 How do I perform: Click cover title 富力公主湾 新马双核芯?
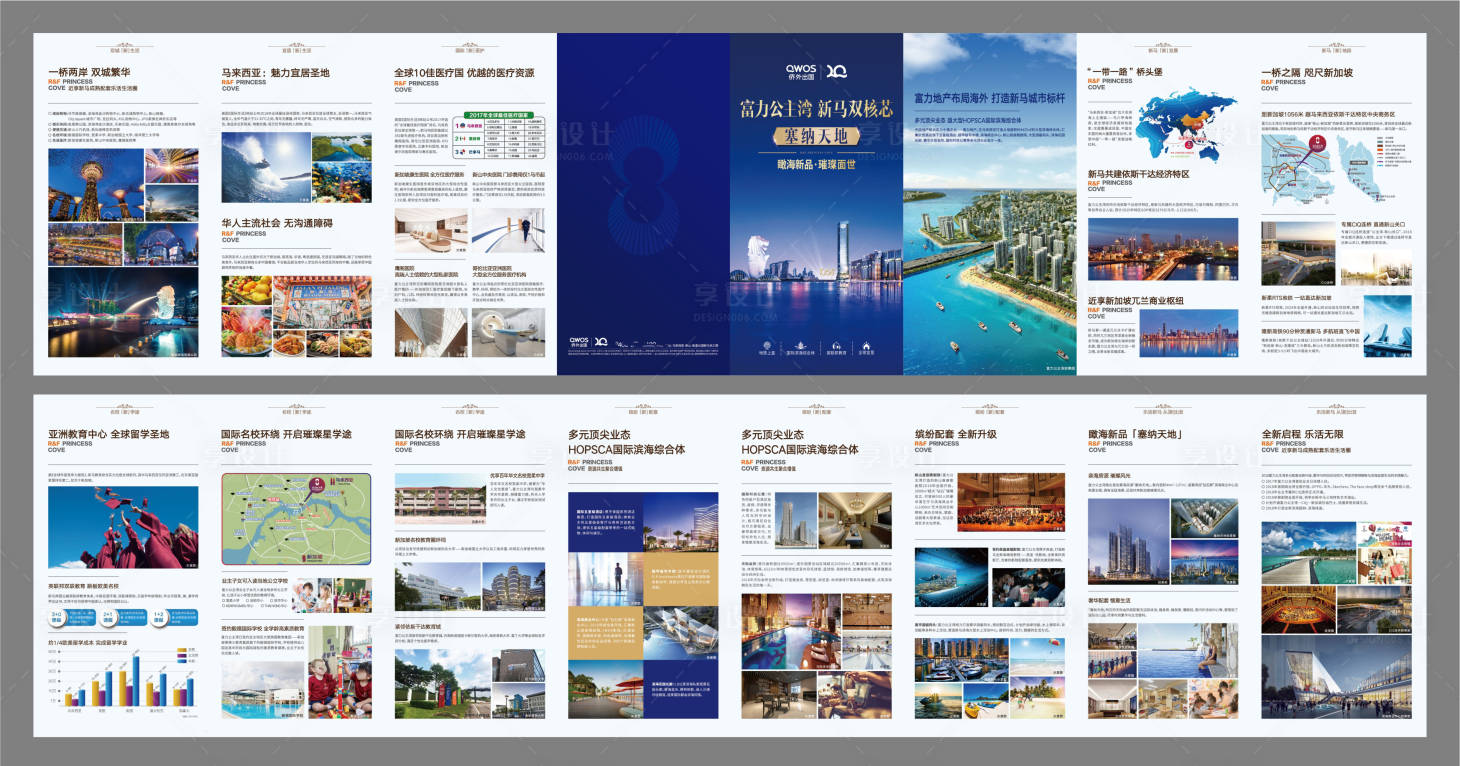pos(816,107)
